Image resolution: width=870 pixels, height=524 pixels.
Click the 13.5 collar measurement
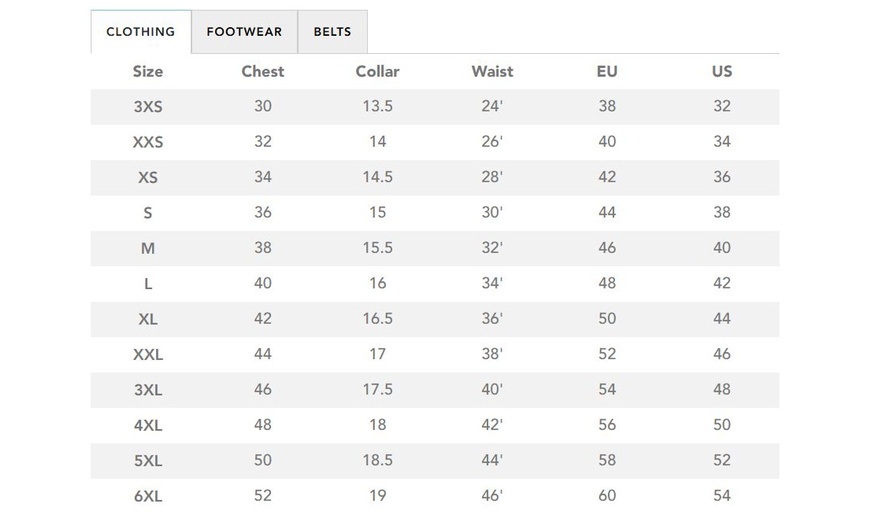(x=377, y=107)
